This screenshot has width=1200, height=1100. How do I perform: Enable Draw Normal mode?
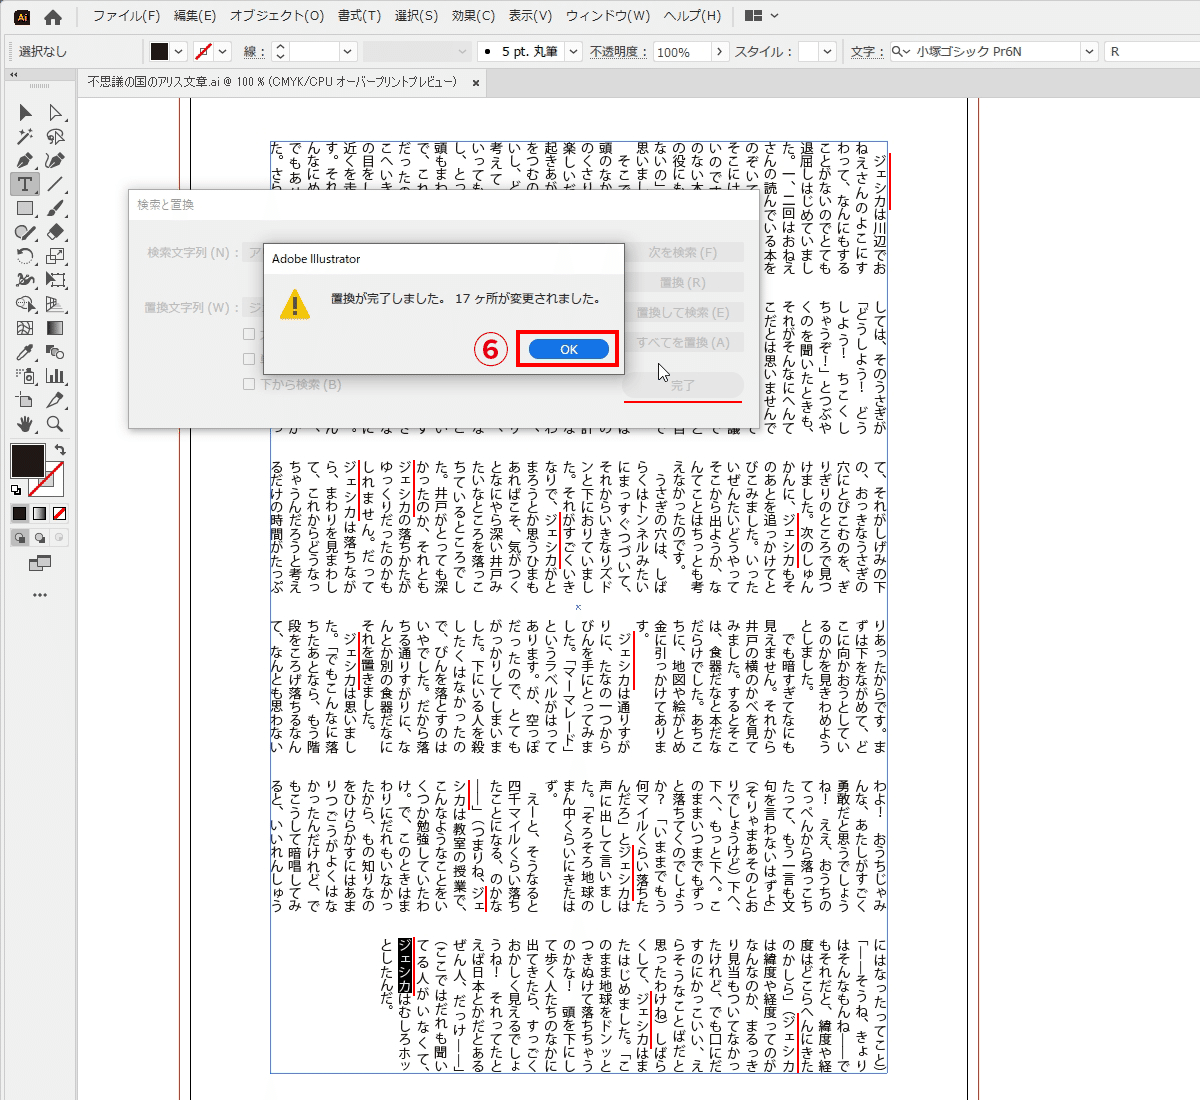[19, 537]
